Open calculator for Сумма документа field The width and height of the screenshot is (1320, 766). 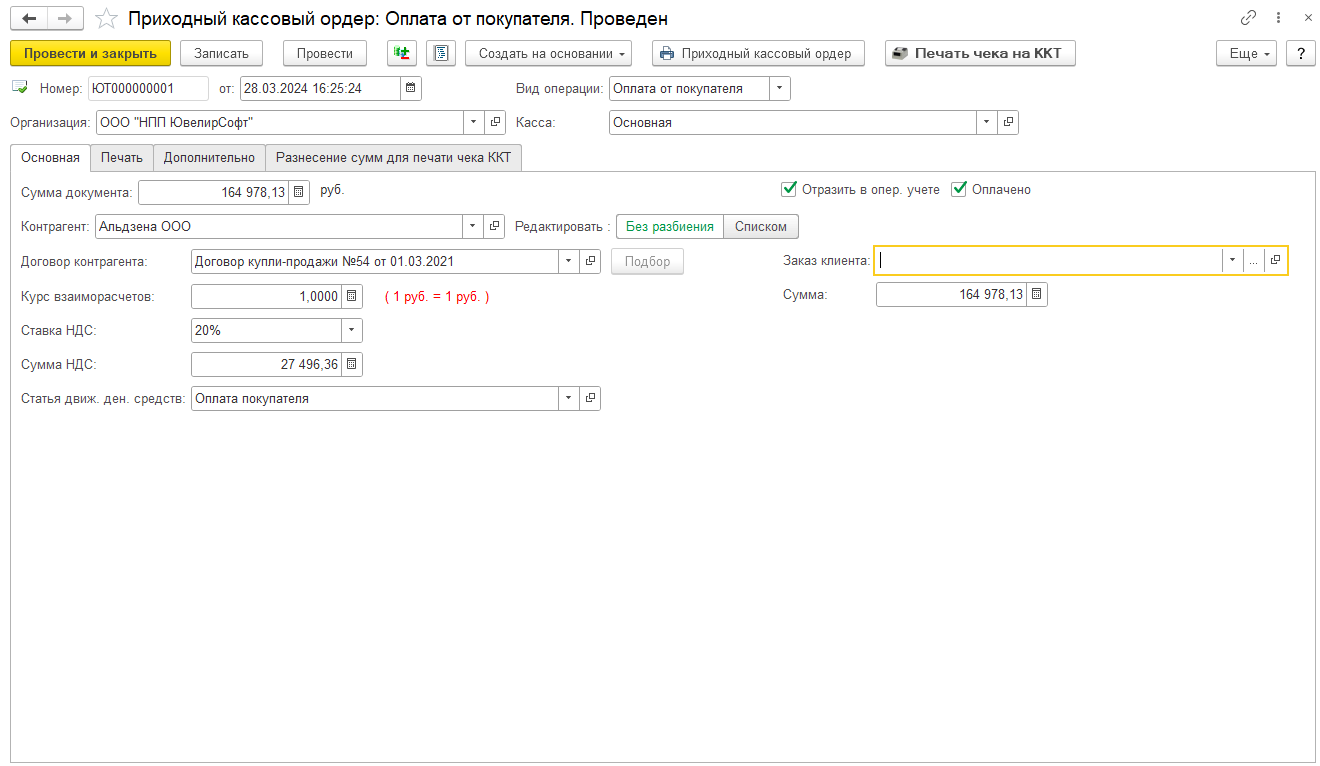299,192
